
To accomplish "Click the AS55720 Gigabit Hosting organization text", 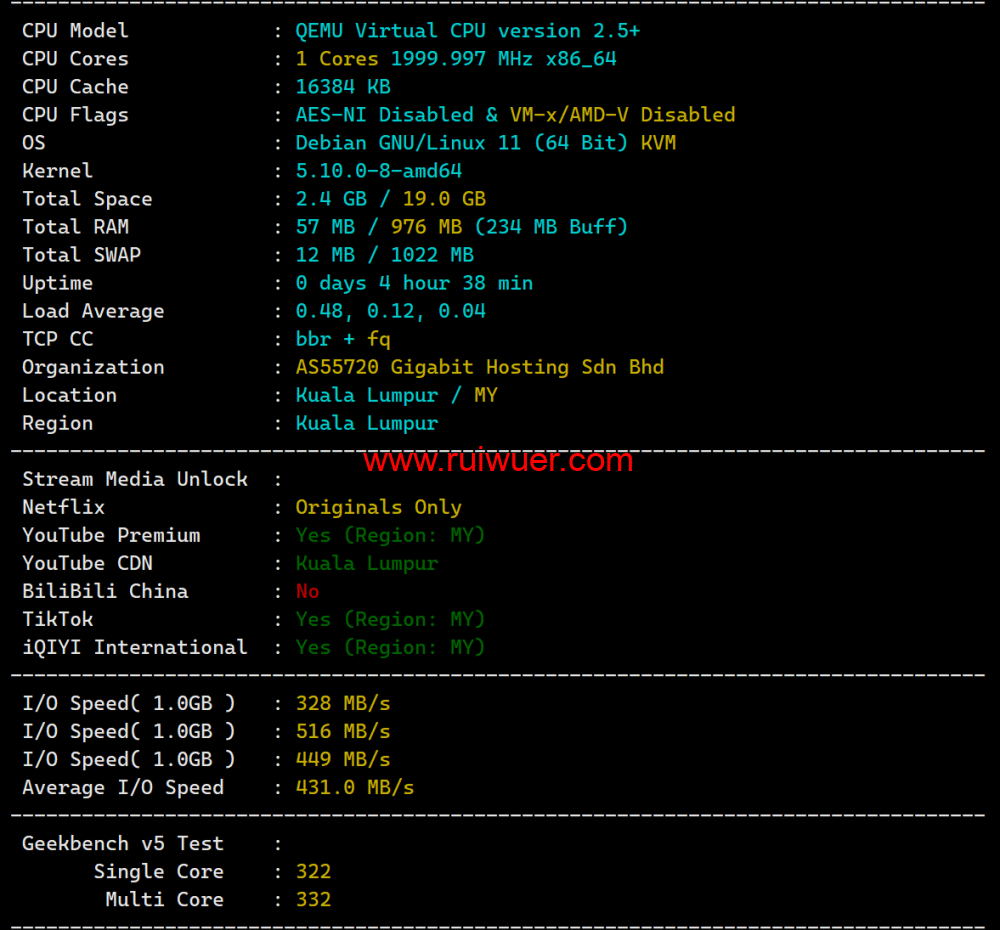I will tap(479, 367).
